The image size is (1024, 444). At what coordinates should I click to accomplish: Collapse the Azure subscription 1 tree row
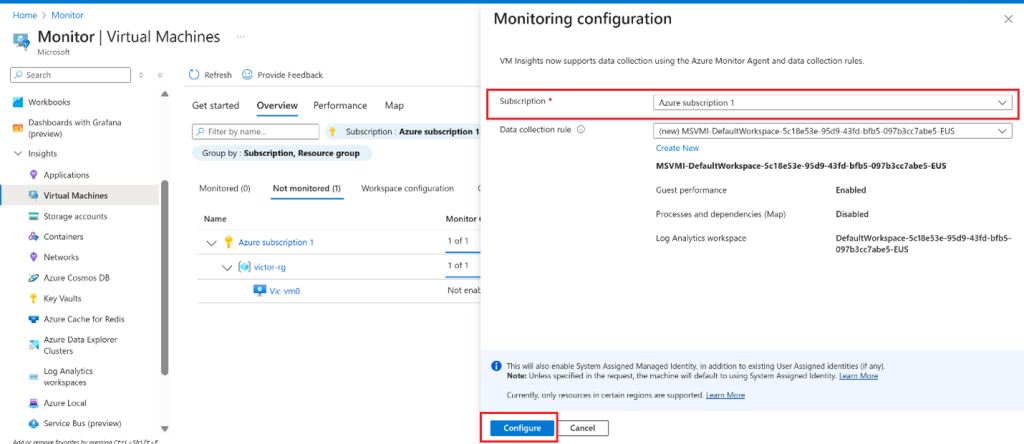[211, 243]
